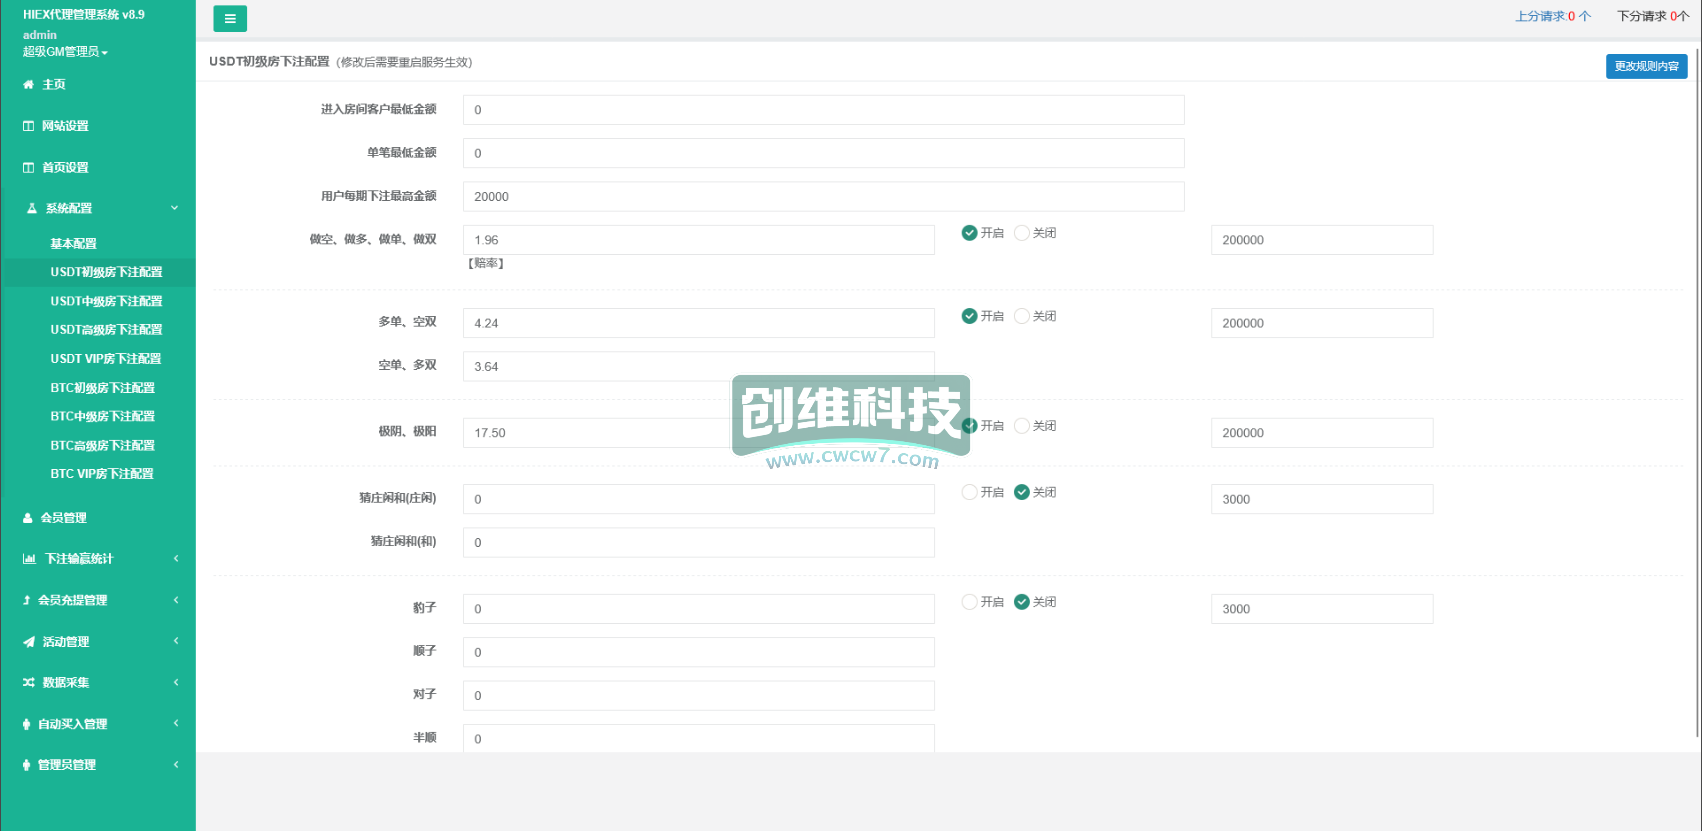The height and width of the screenshot is (831, 1702).
Task: Click the 活动管理 paper plane icon
Action: click(x=29, y=642)
